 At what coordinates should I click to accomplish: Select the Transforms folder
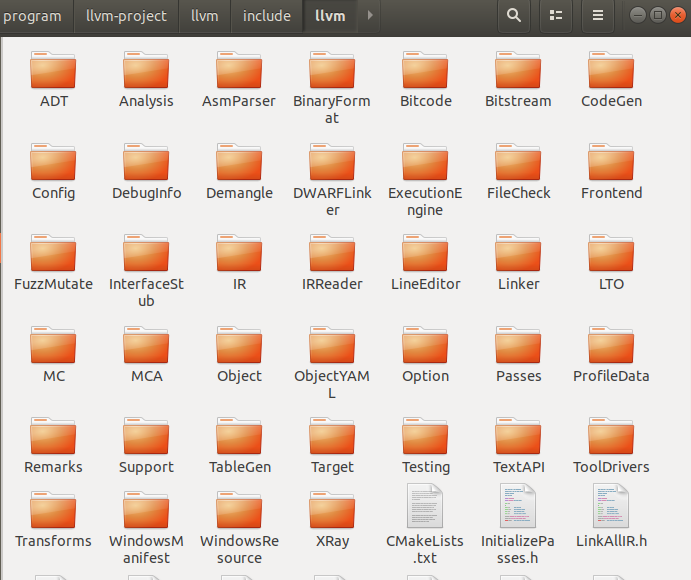click(x=53, y=520)
